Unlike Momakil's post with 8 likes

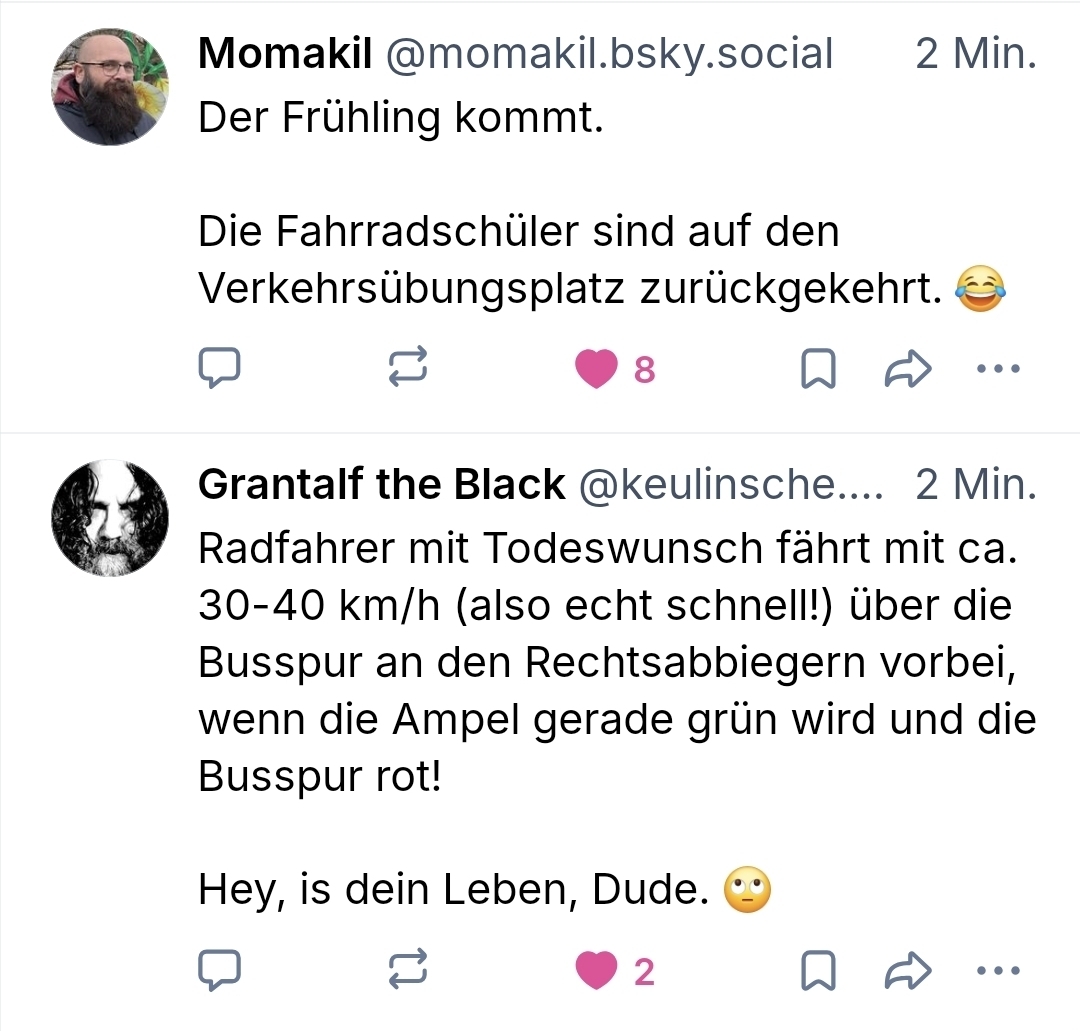(596, 370)
